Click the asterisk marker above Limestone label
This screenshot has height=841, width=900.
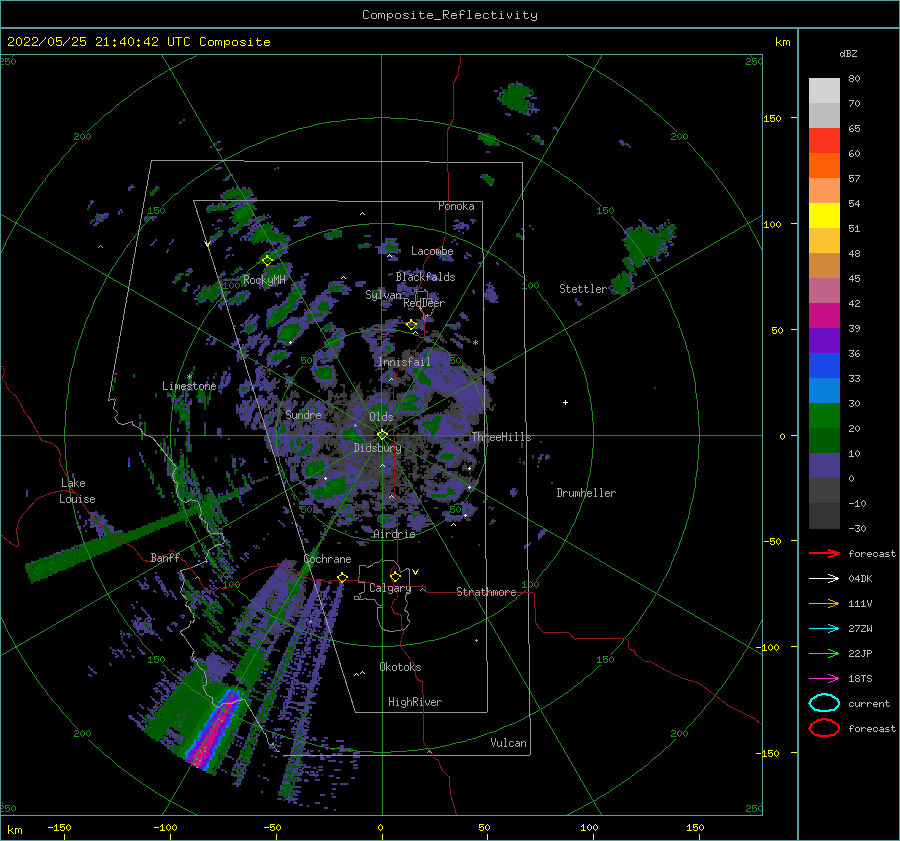pos(189,377)
